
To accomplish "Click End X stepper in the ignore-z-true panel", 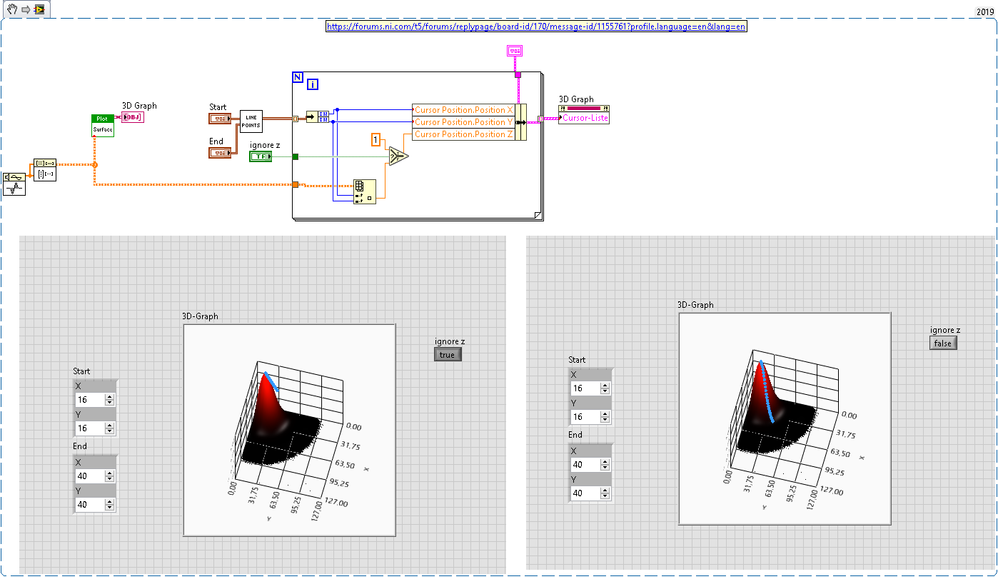I will point(109,476).
